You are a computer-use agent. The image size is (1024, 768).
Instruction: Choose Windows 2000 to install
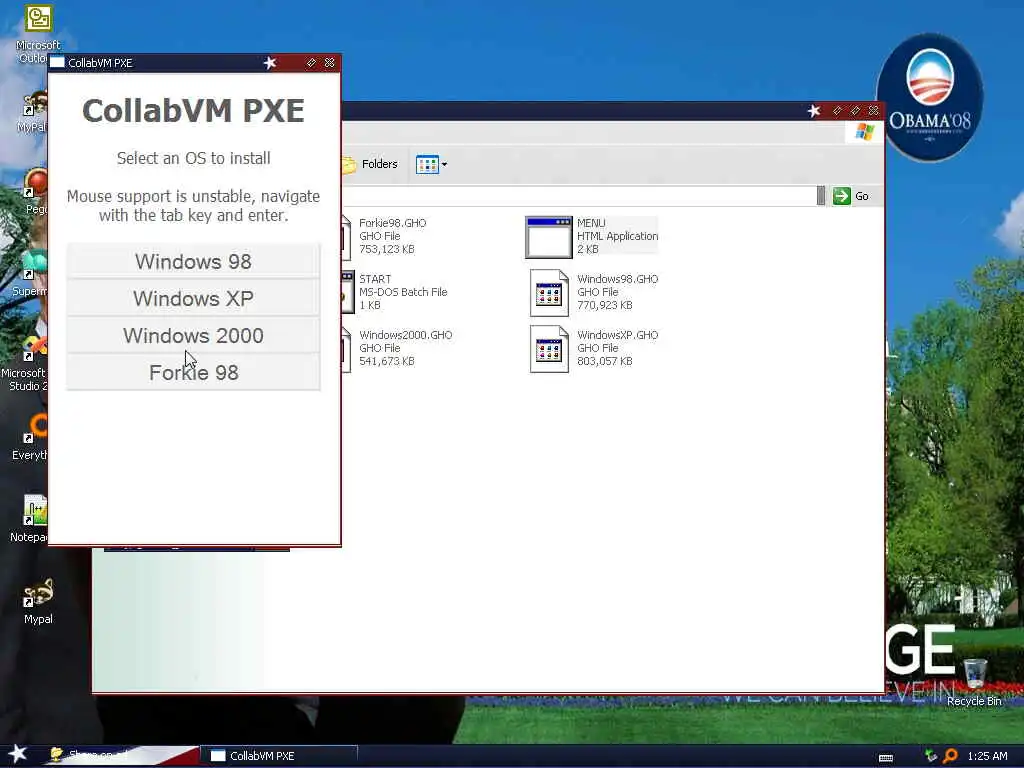point(193,336)
